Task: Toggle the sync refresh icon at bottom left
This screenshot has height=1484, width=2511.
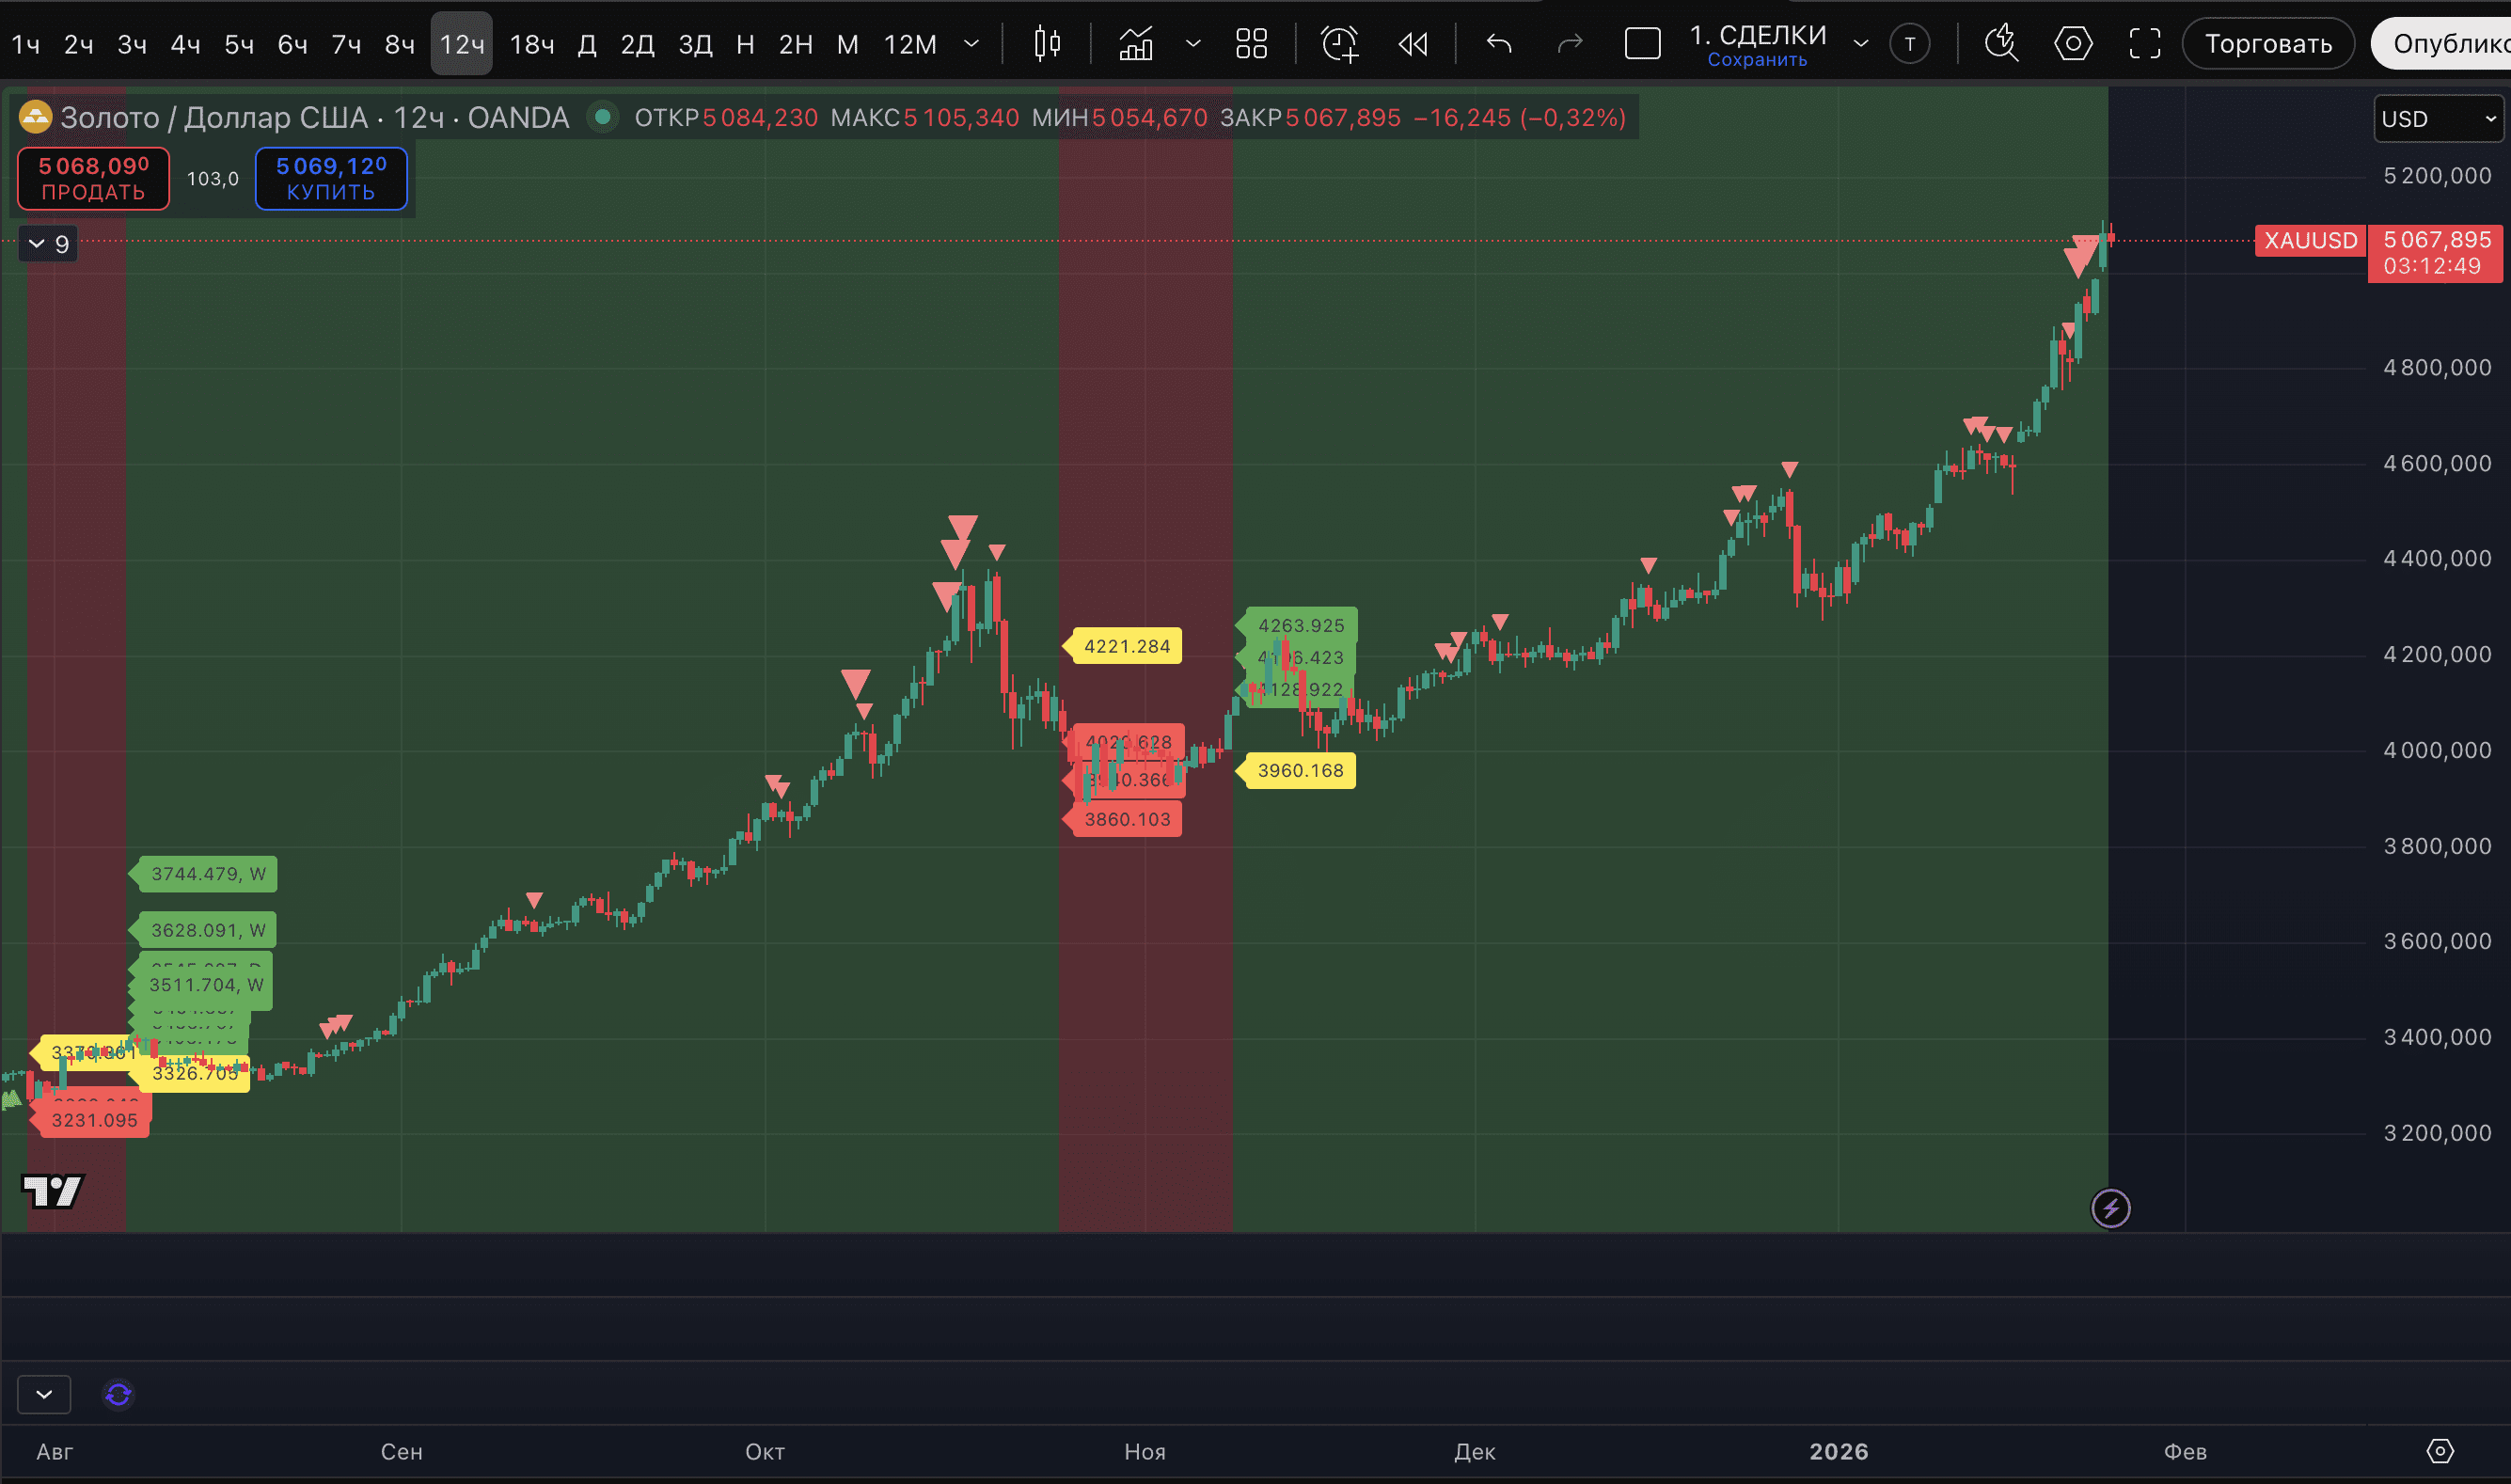Action: (x=118, y=1394)
